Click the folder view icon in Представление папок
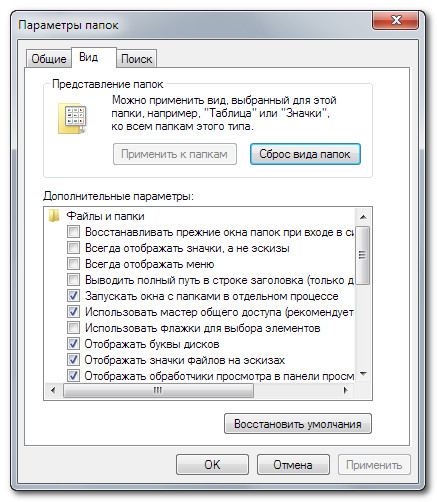Image resolution: width=437 pixels, height=502 pixels. tap(72, 118)
